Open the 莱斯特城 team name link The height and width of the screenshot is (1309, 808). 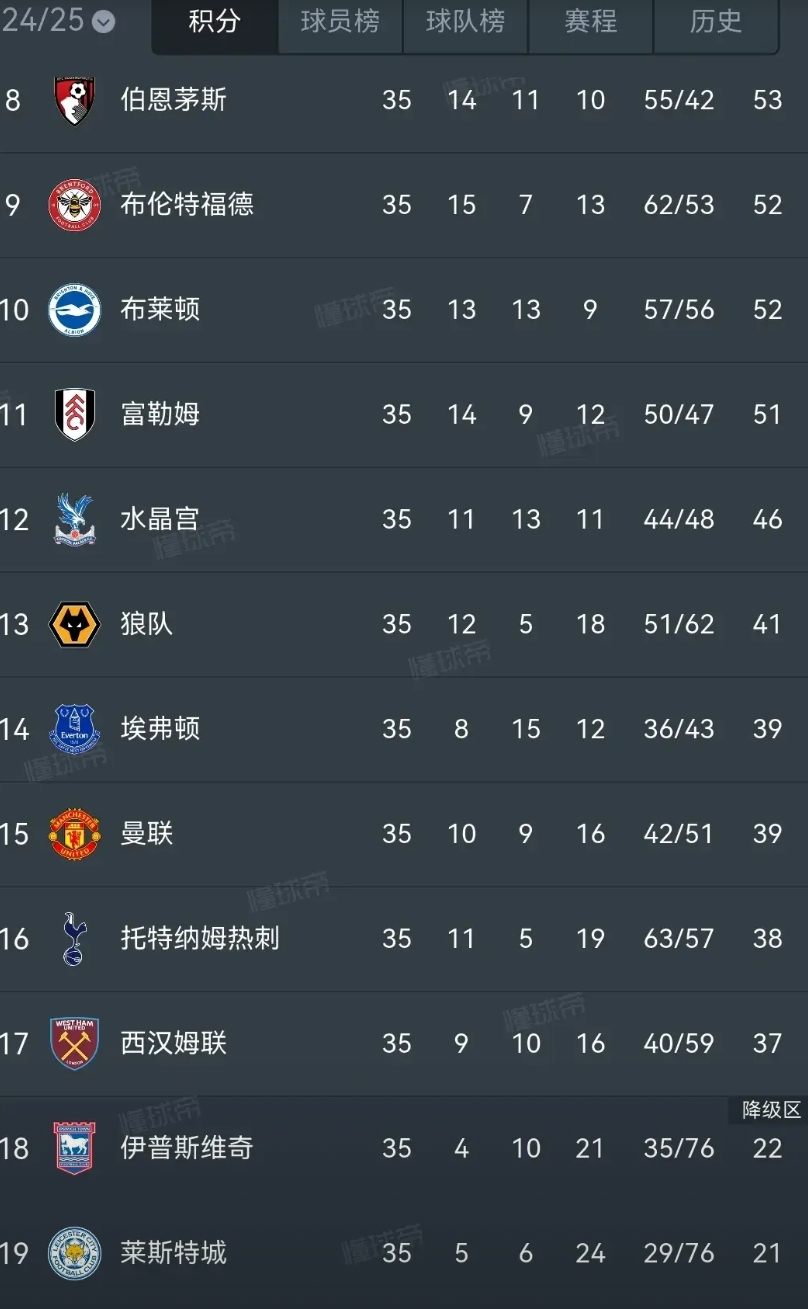click(174, 1253)
